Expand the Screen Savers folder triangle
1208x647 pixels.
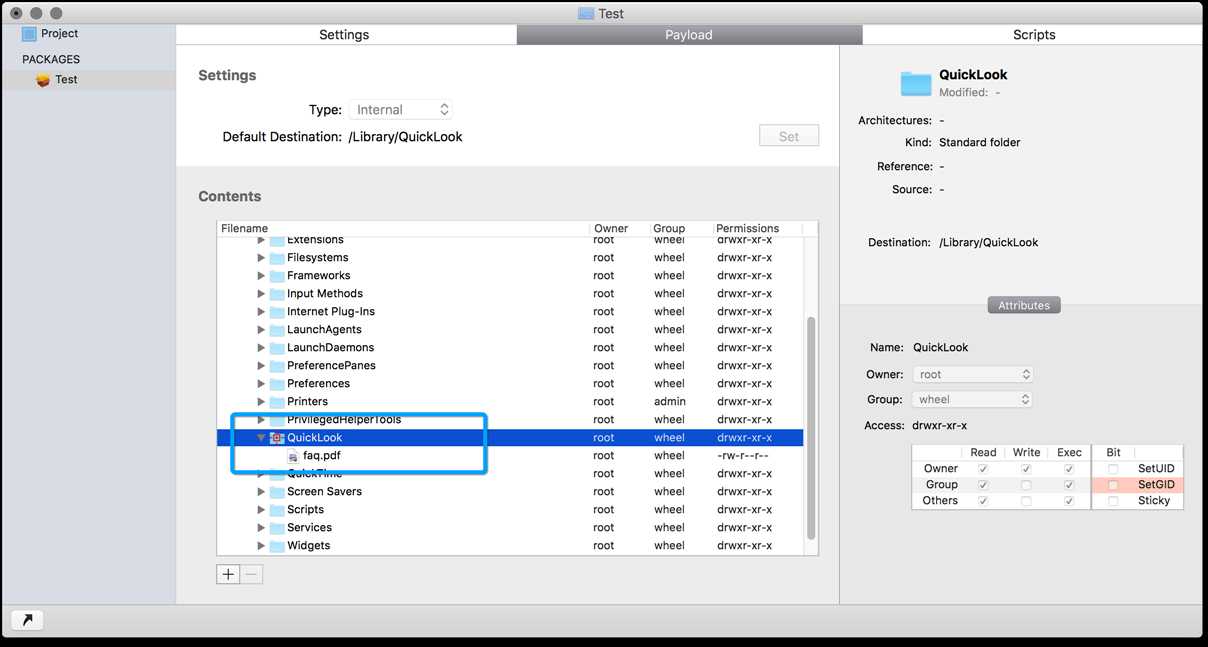tap(261, 492)
